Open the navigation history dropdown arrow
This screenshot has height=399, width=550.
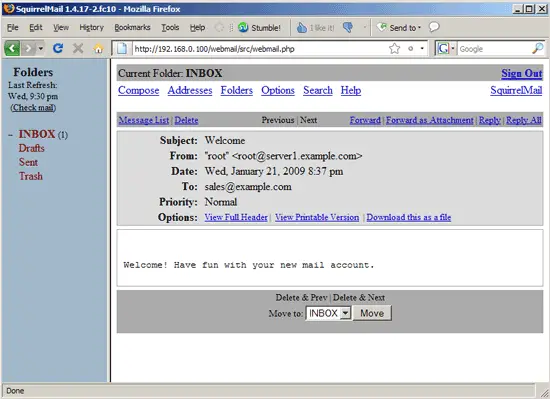click(x=41, y=48)
